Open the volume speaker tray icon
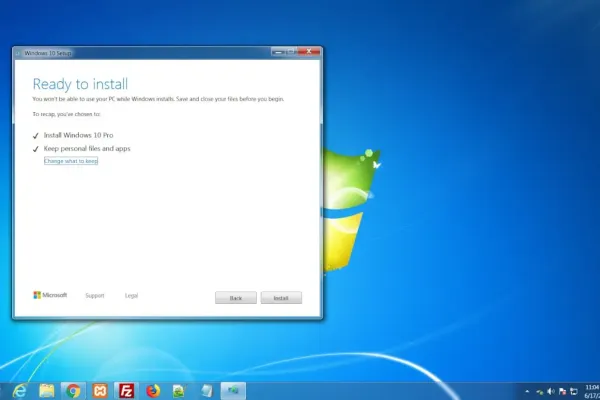Image resolution: width=600 pixels, height=400 pixels. click(551, 391)
